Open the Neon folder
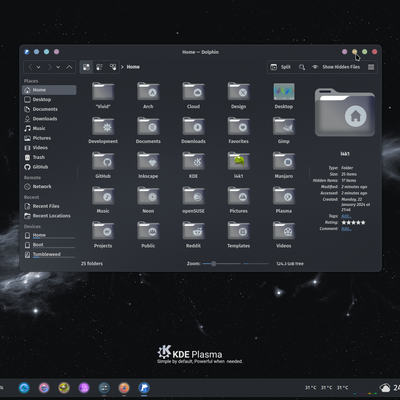 tap(148, 200)
